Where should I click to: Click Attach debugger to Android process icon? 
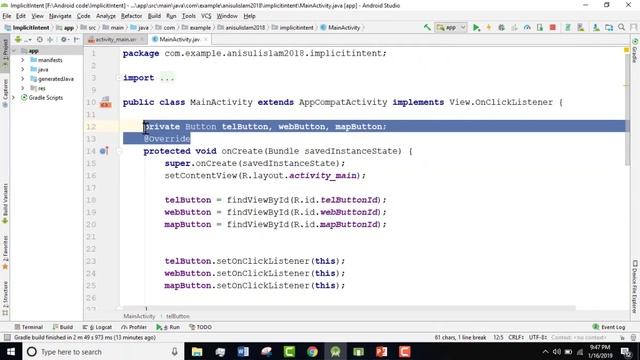coord(540,27)
